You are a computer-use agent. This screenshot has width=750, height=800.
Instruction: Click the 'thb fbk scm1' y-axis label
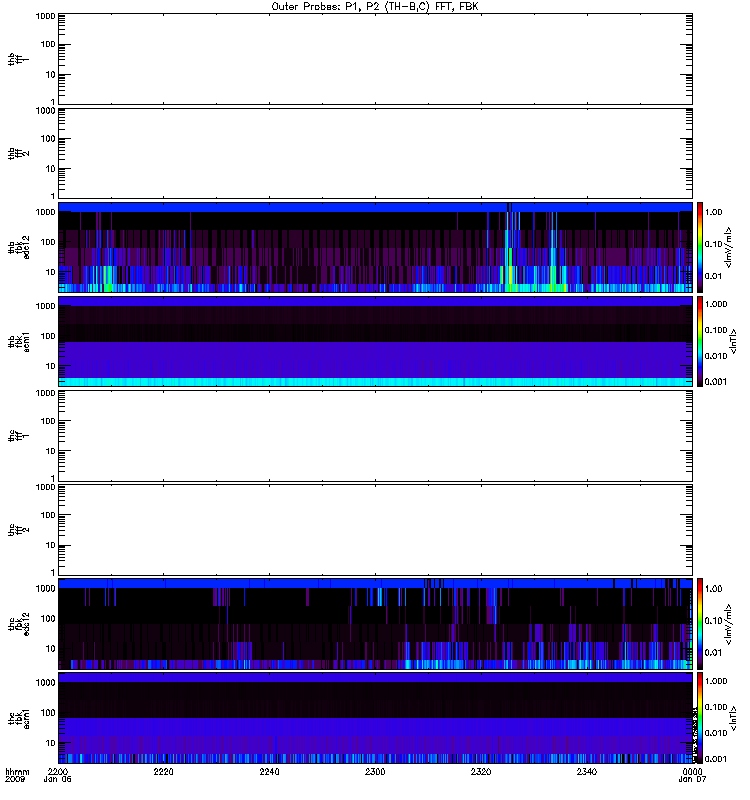coord(18,341)
